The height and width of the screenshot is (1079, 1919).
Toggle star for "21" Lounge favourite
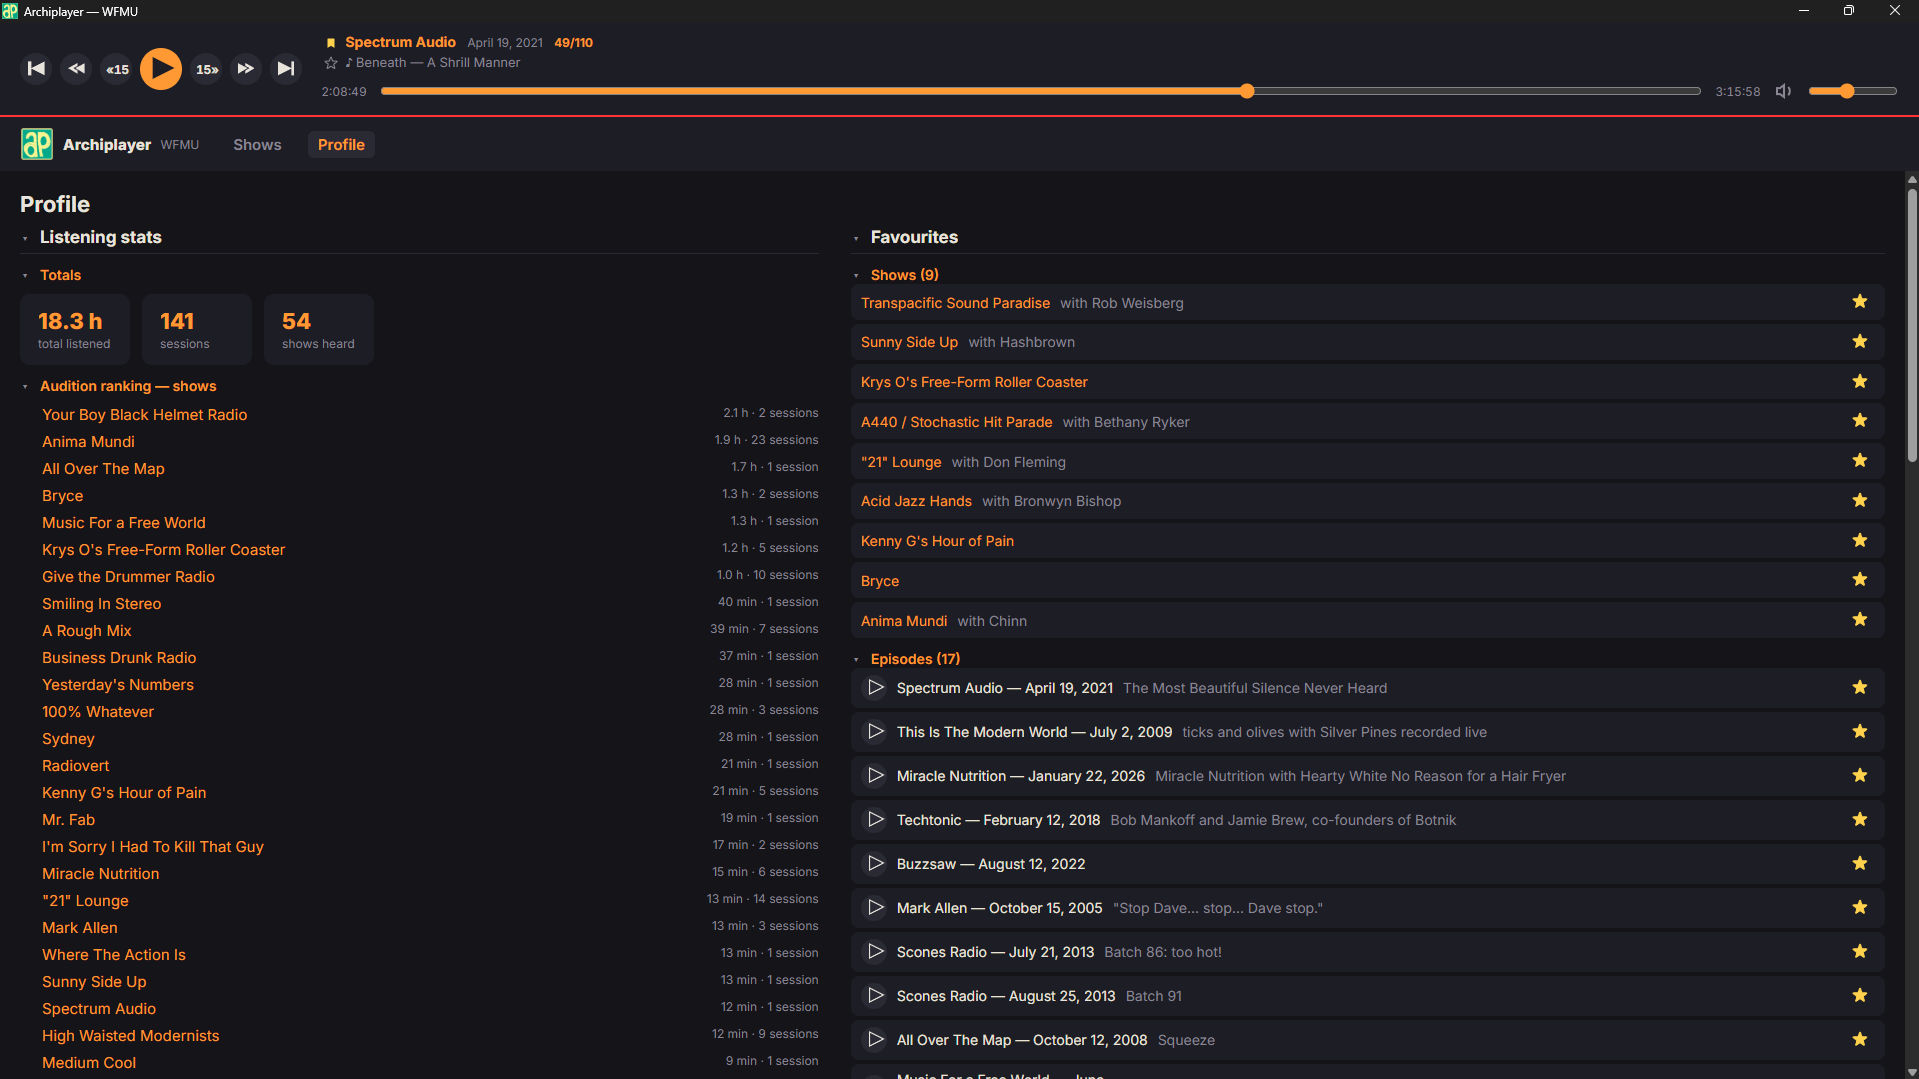point(1860,461)
